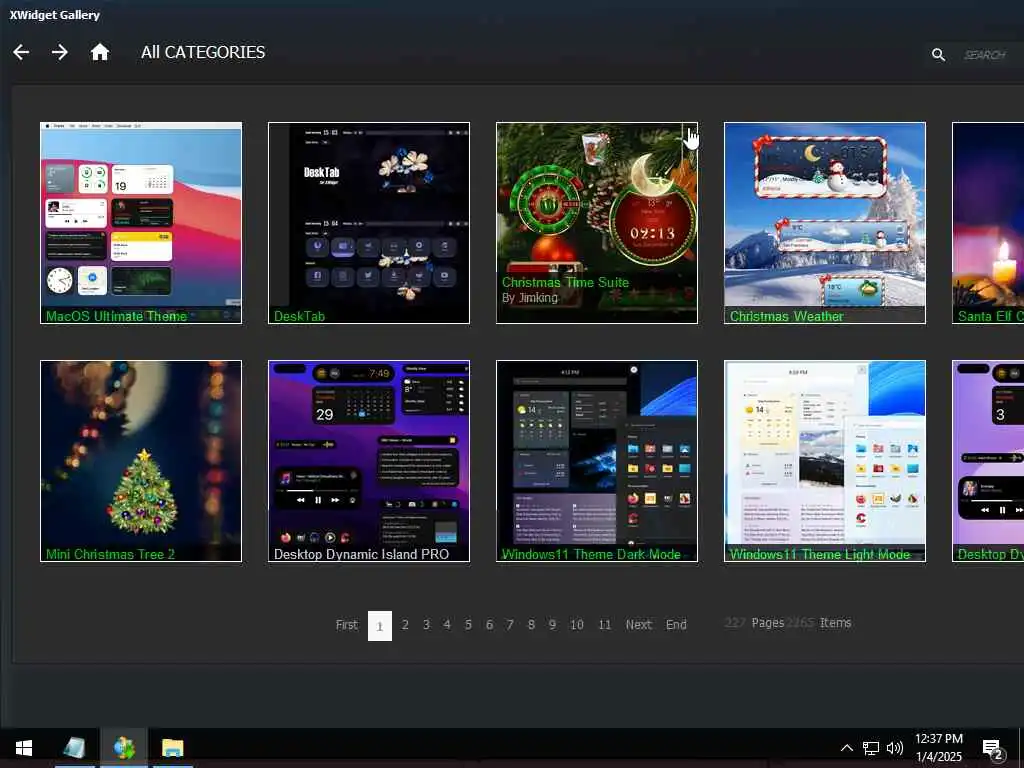Select page 1 in pagination
The height and width of the screenshot is (768, 1024).
coord(380,626)
